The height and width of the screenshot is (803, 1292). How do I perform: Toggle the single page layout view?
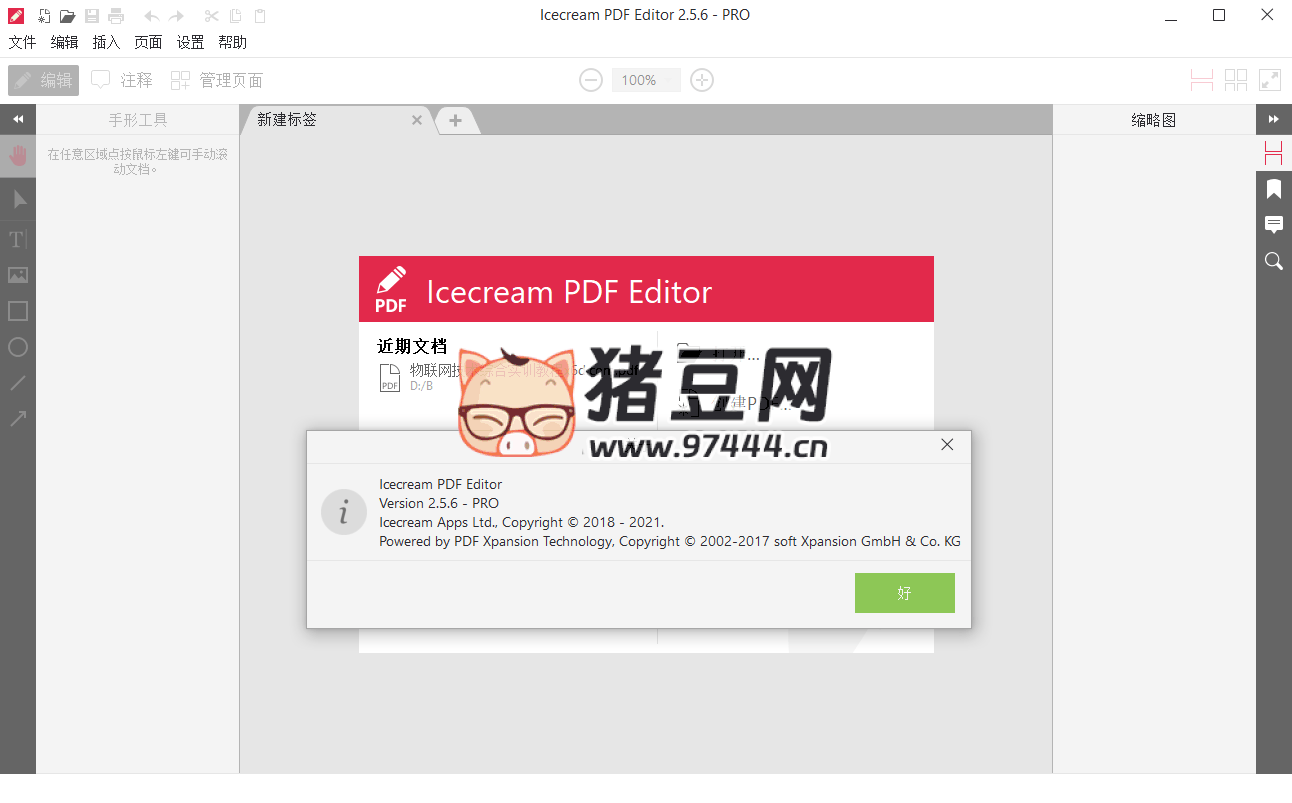tap(1201, 79)
